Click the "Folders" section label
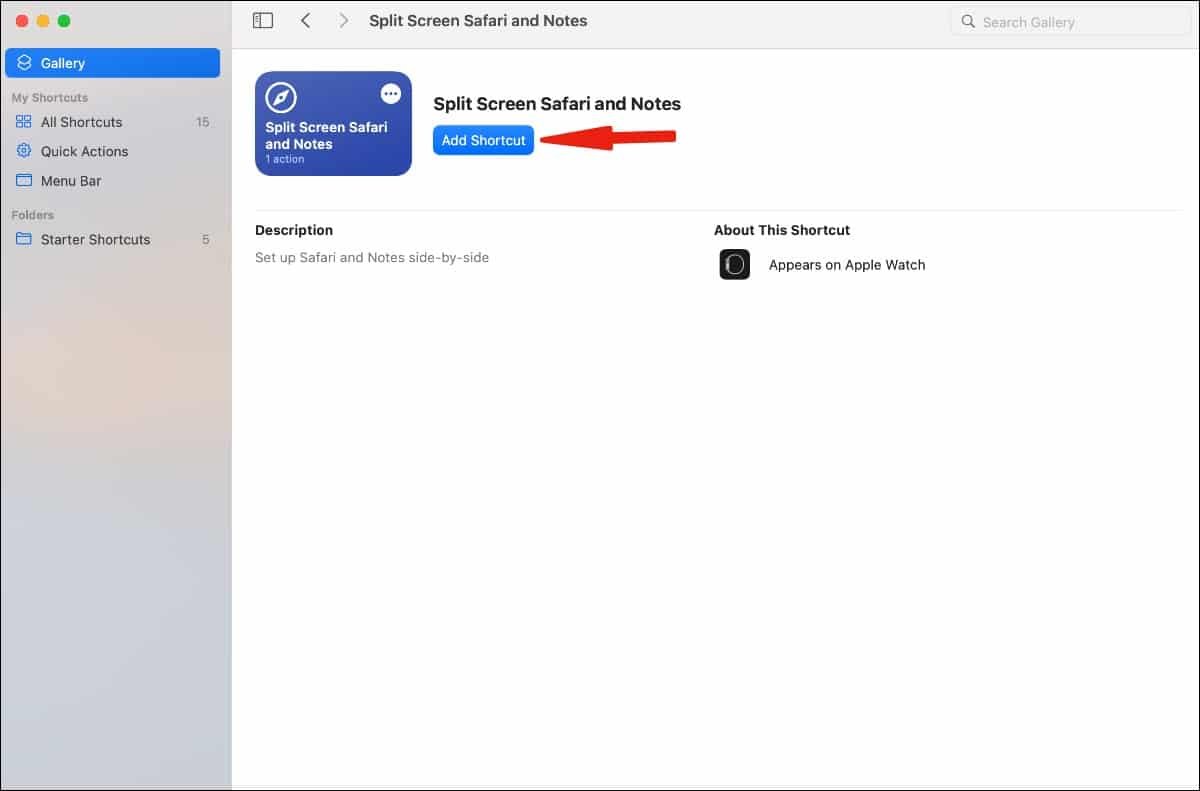 [x=33, y=215]
